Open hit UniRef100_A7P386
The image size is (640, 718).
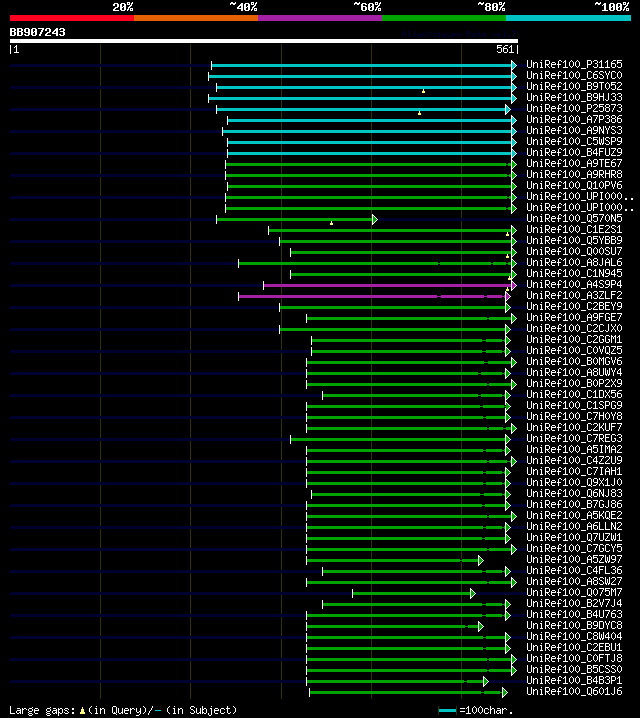574,120
